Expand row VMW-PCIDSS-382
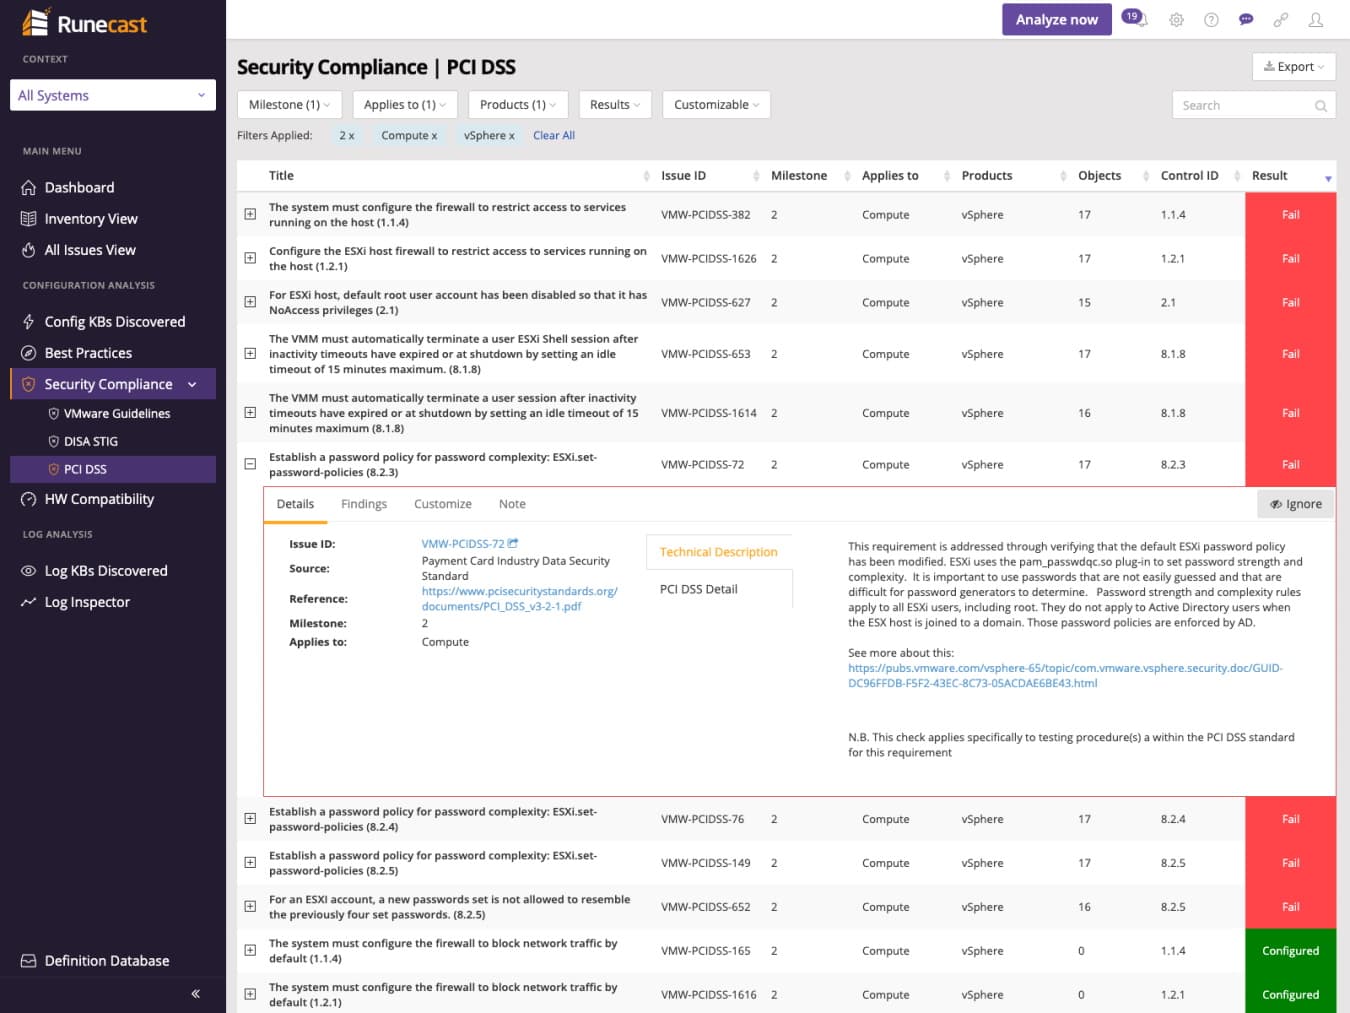This screenshot has width=1350, height=1013. pyautogui.click(x=250, y=214)
